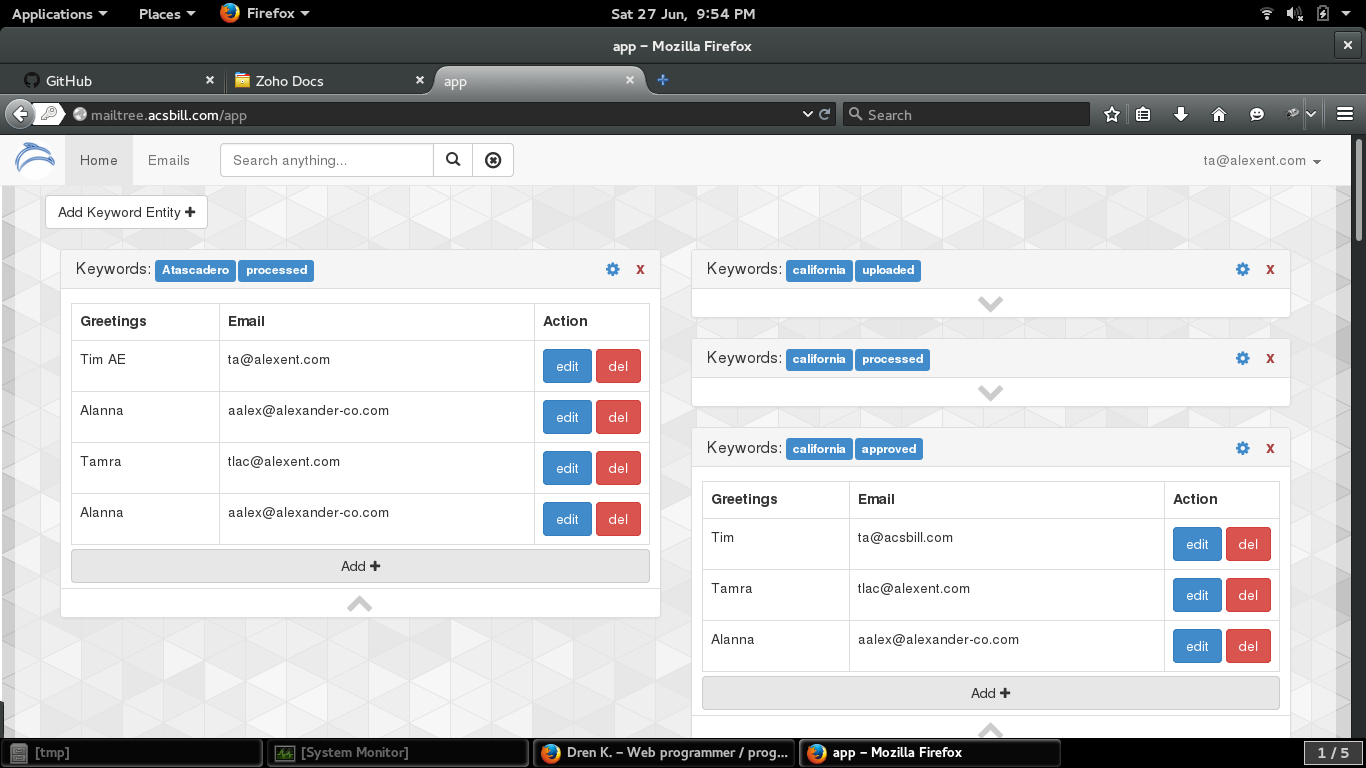Delete the california uploaded panel with red x
The image size is (1366, 768).
tap(1270, 269)
